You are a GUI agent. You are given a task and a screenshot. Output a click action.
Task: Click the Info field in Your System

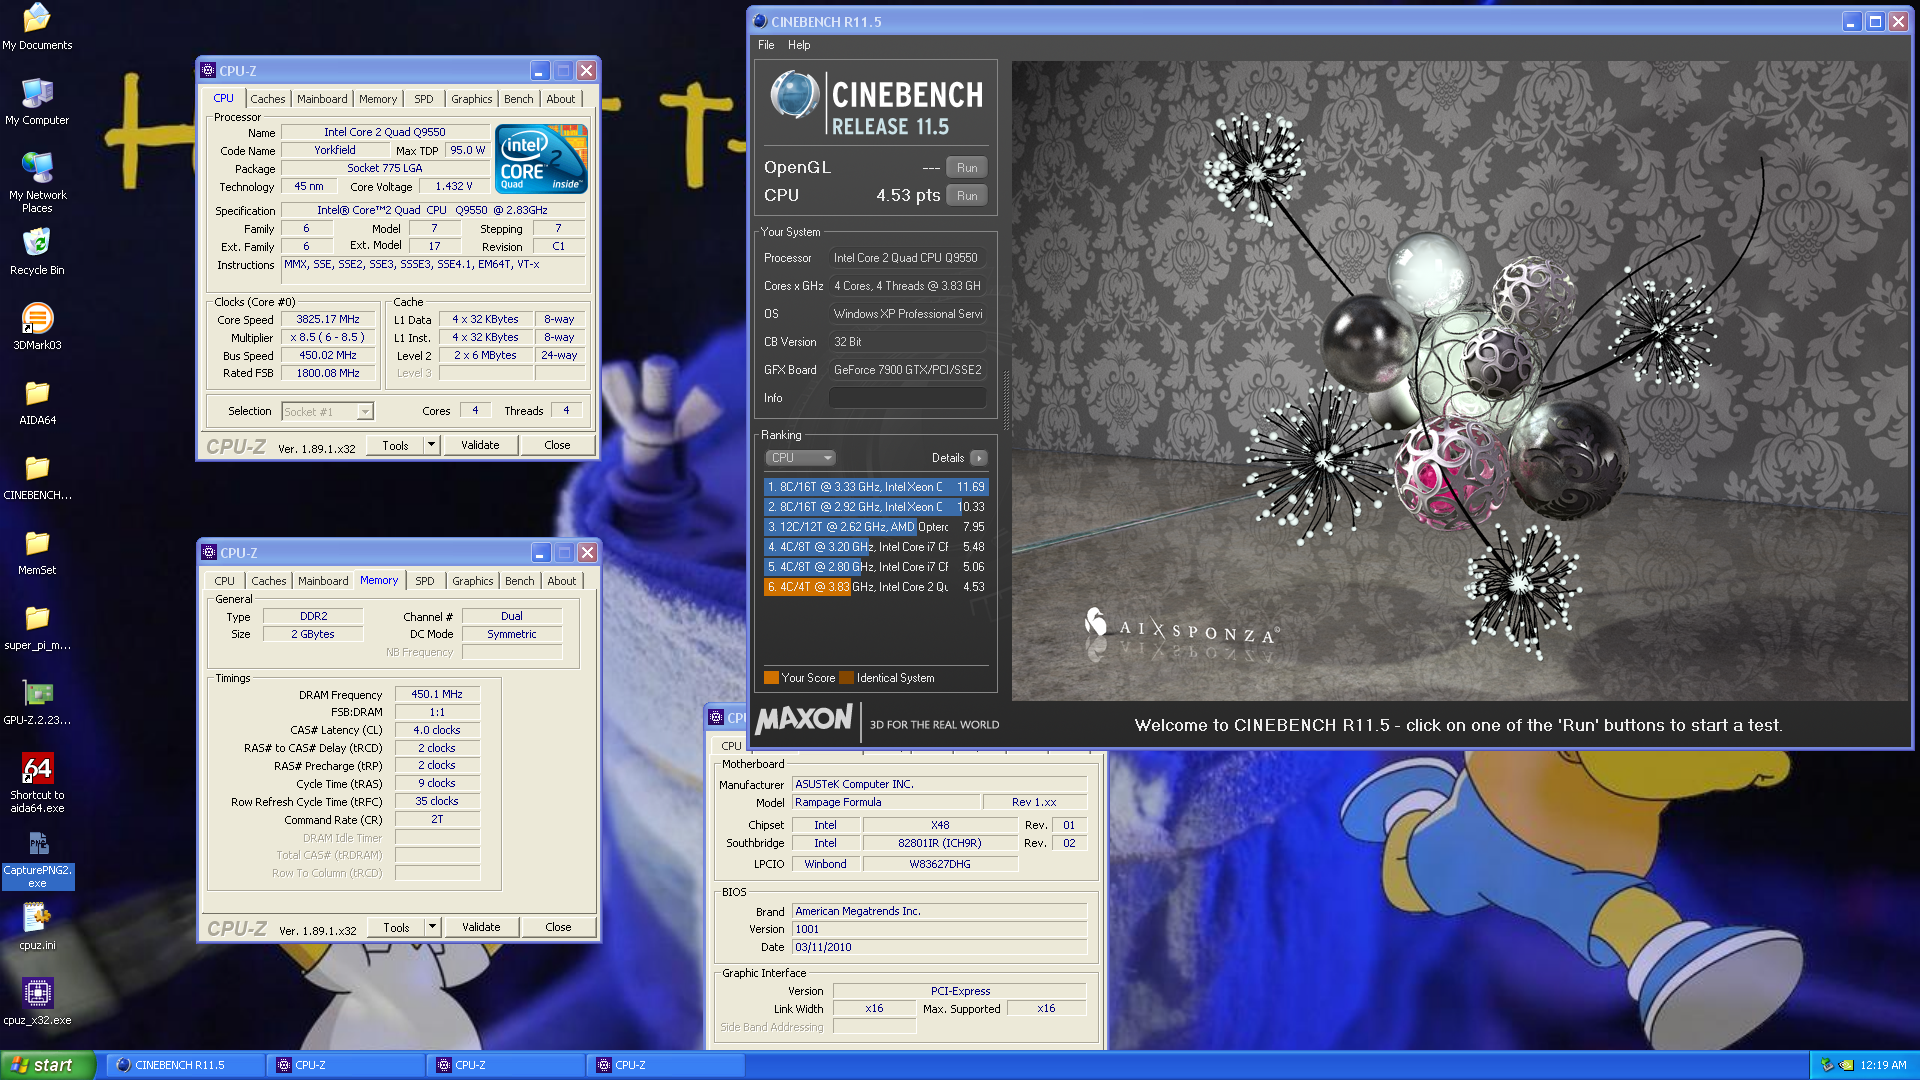pyautogui.click(x=908, y=398)
